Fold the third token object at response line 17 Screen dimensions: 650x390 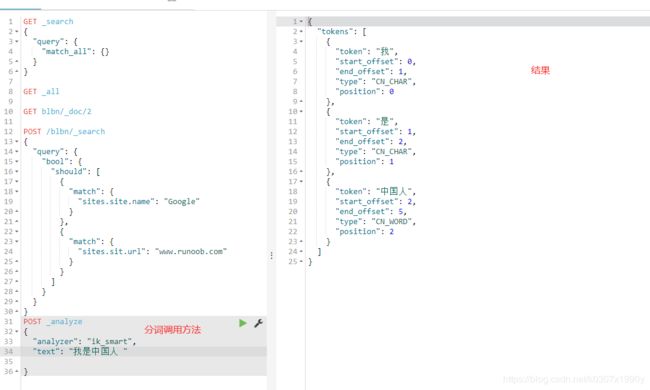tap(301, 182)
